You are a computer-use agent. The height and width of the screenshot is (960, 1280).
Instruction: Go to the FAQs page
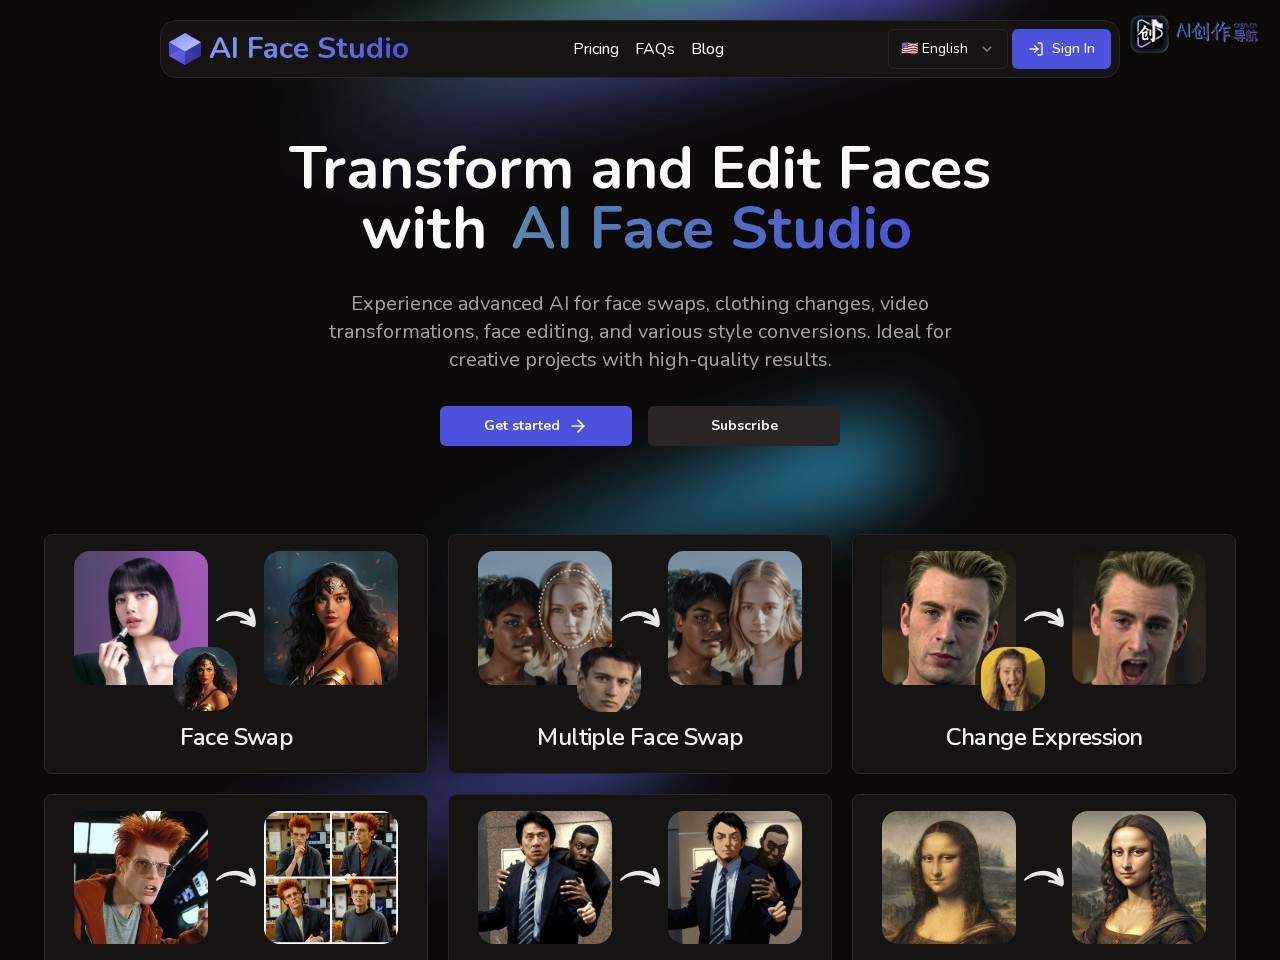click(655, 48)
